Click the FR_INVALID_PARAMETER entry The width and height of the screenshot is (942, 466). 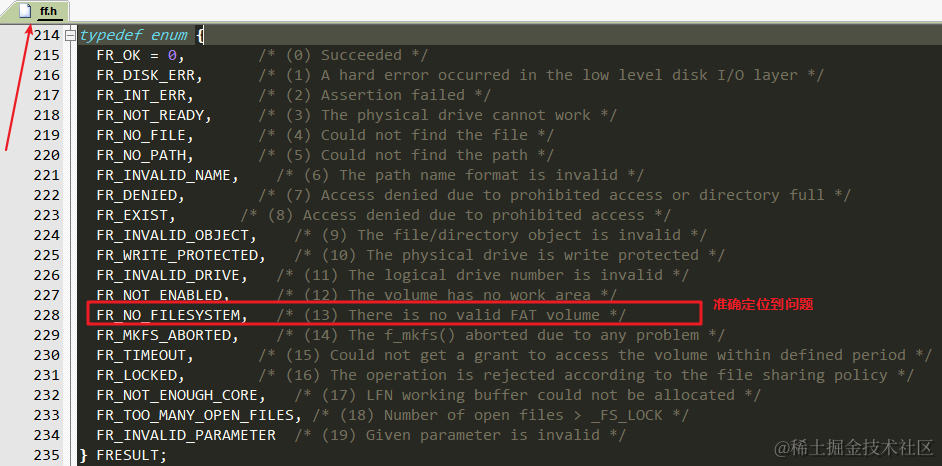(x=186, y=435)
